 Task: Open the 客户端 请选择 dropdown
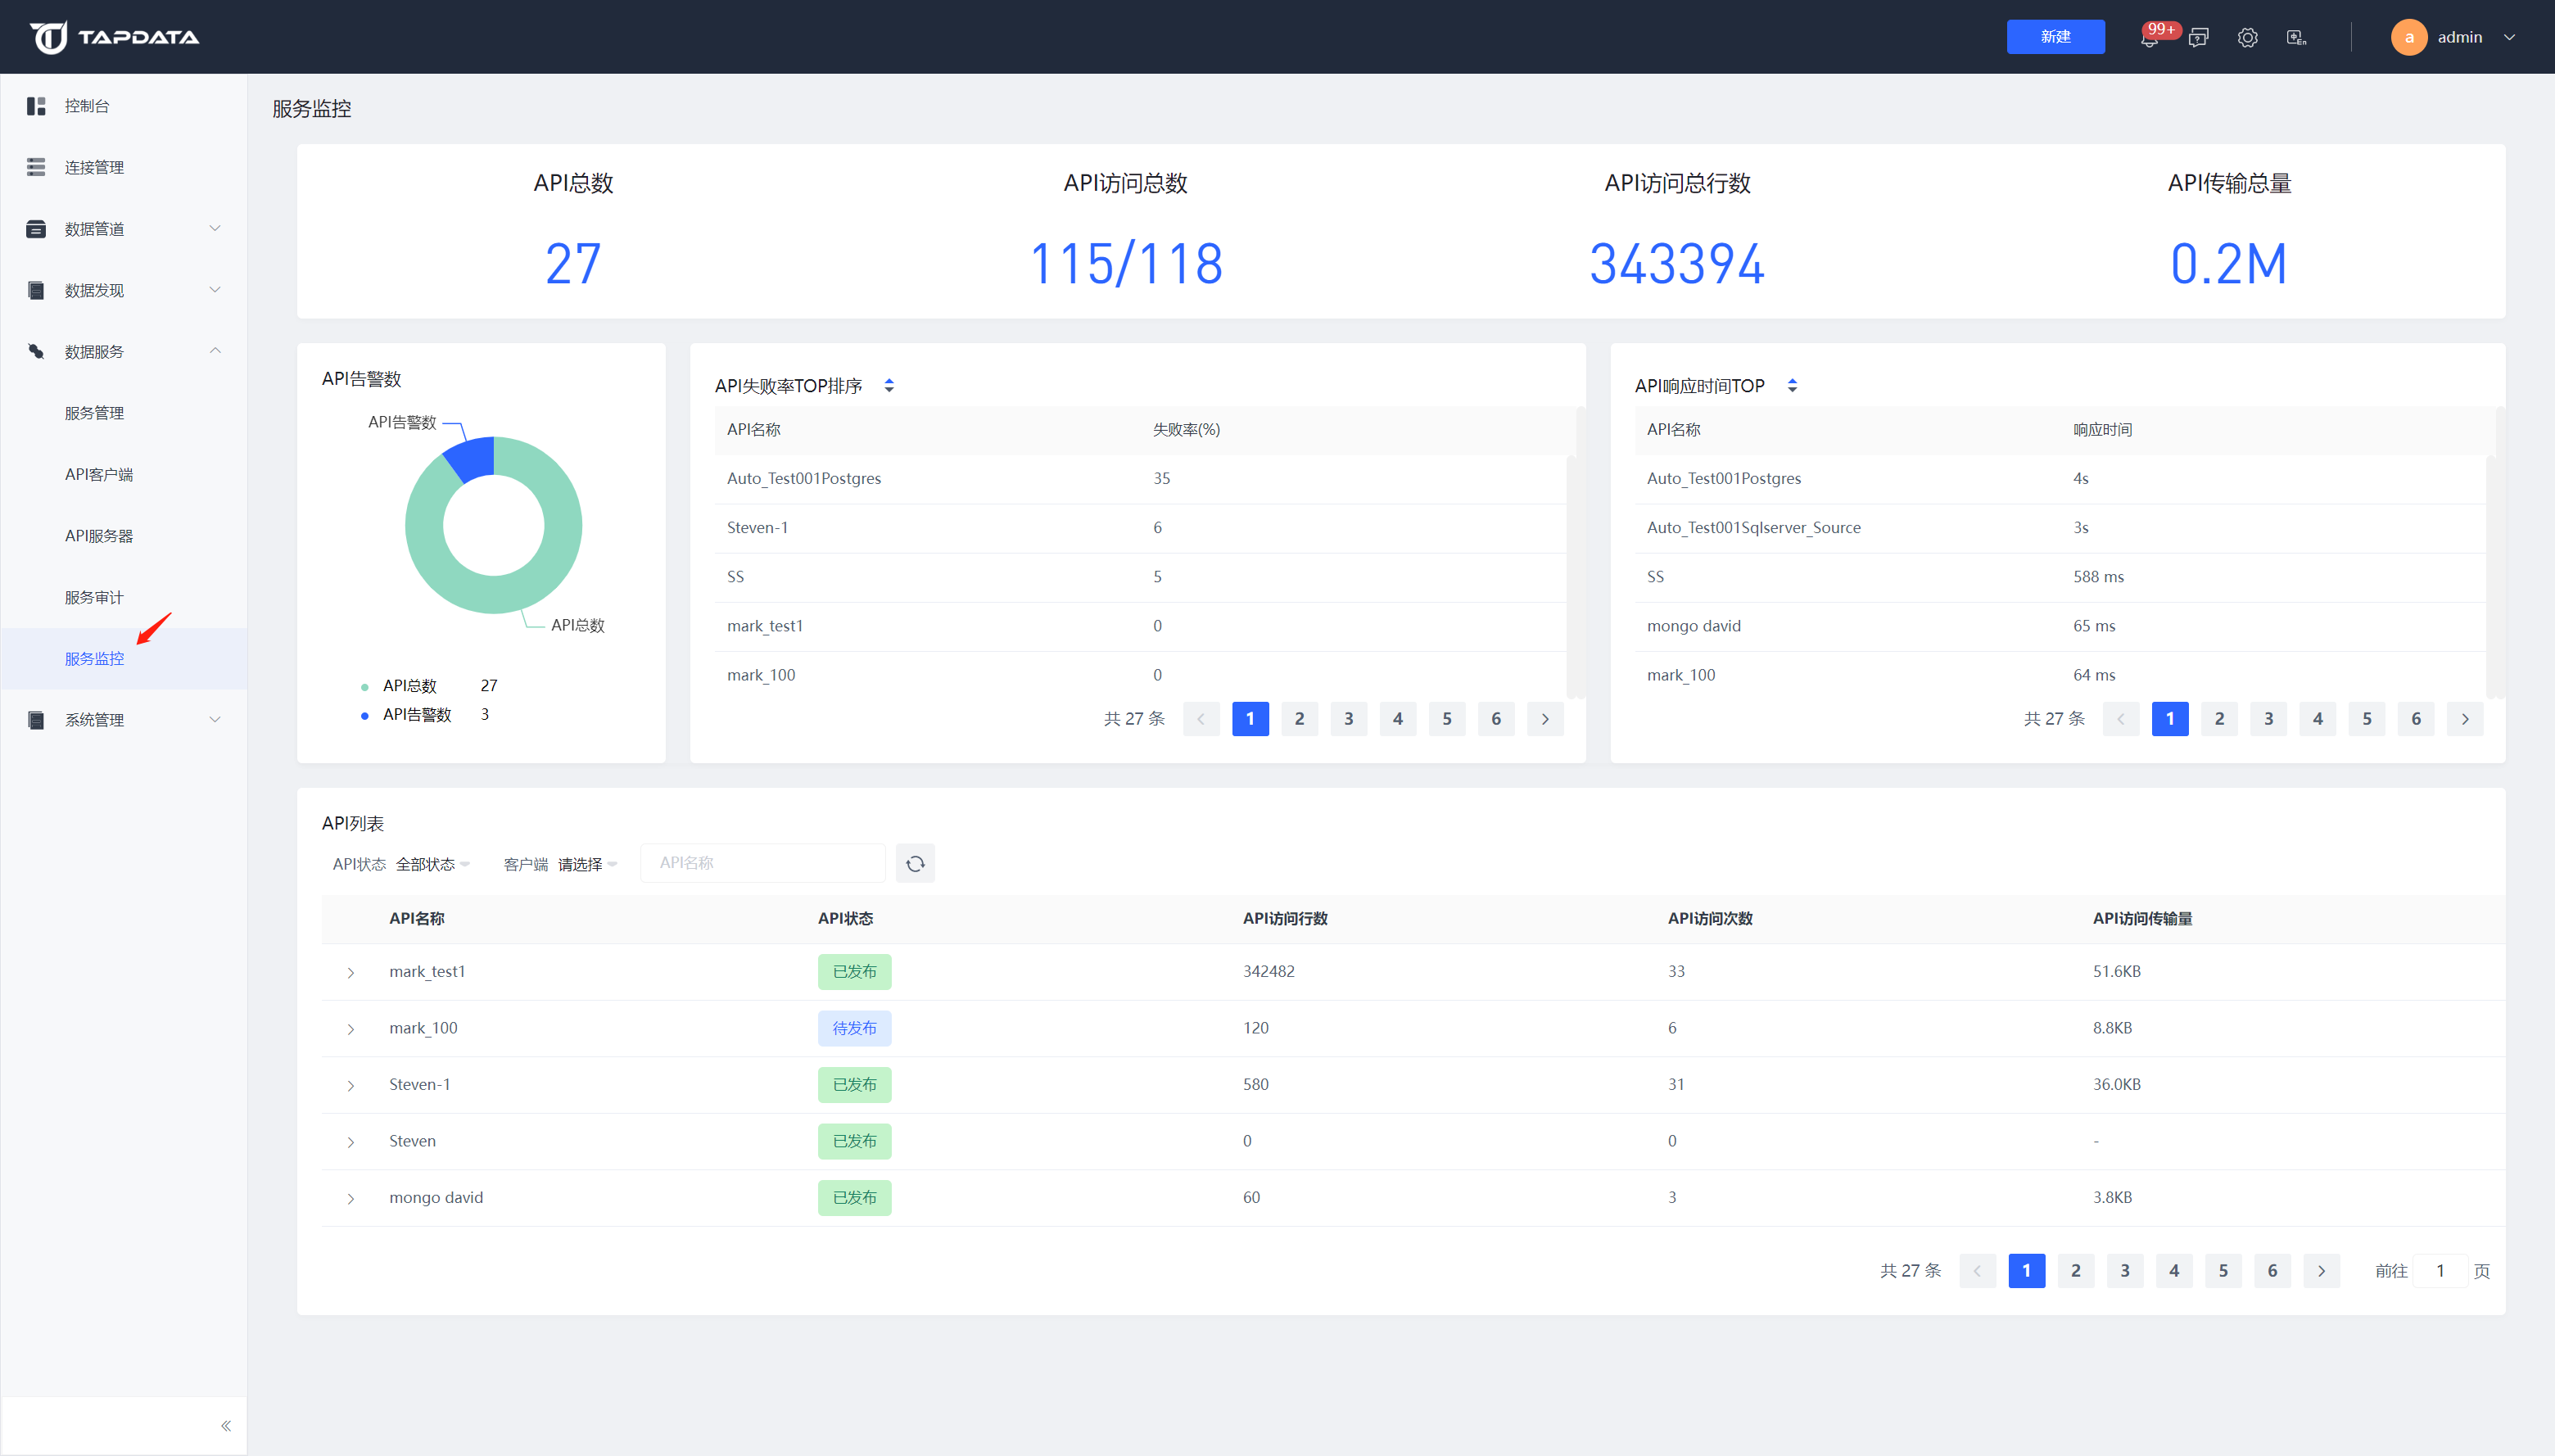(x=586, y=864)
